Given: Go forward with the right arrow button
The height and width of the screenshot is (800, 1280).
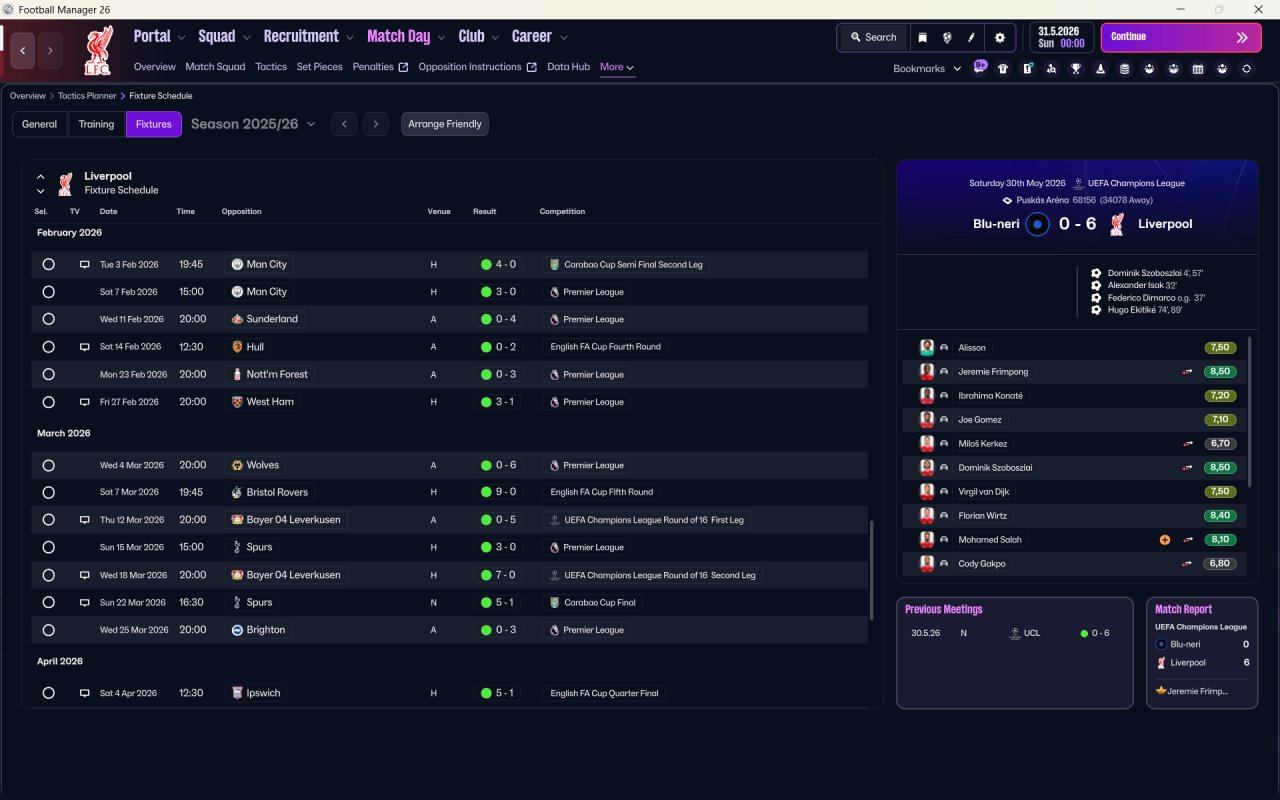Looking at the screenshot, I should click(49, 50).
